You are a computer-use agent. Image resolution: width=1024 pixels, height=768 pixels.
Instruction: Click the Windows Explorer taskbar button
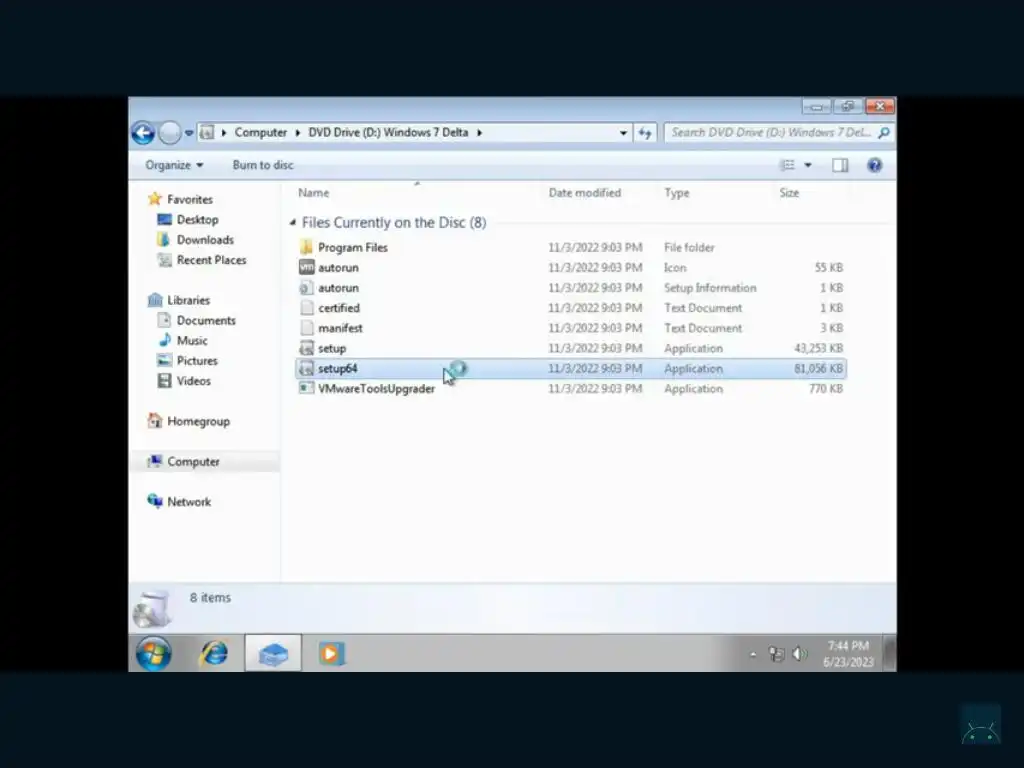(x=273, y=653)
